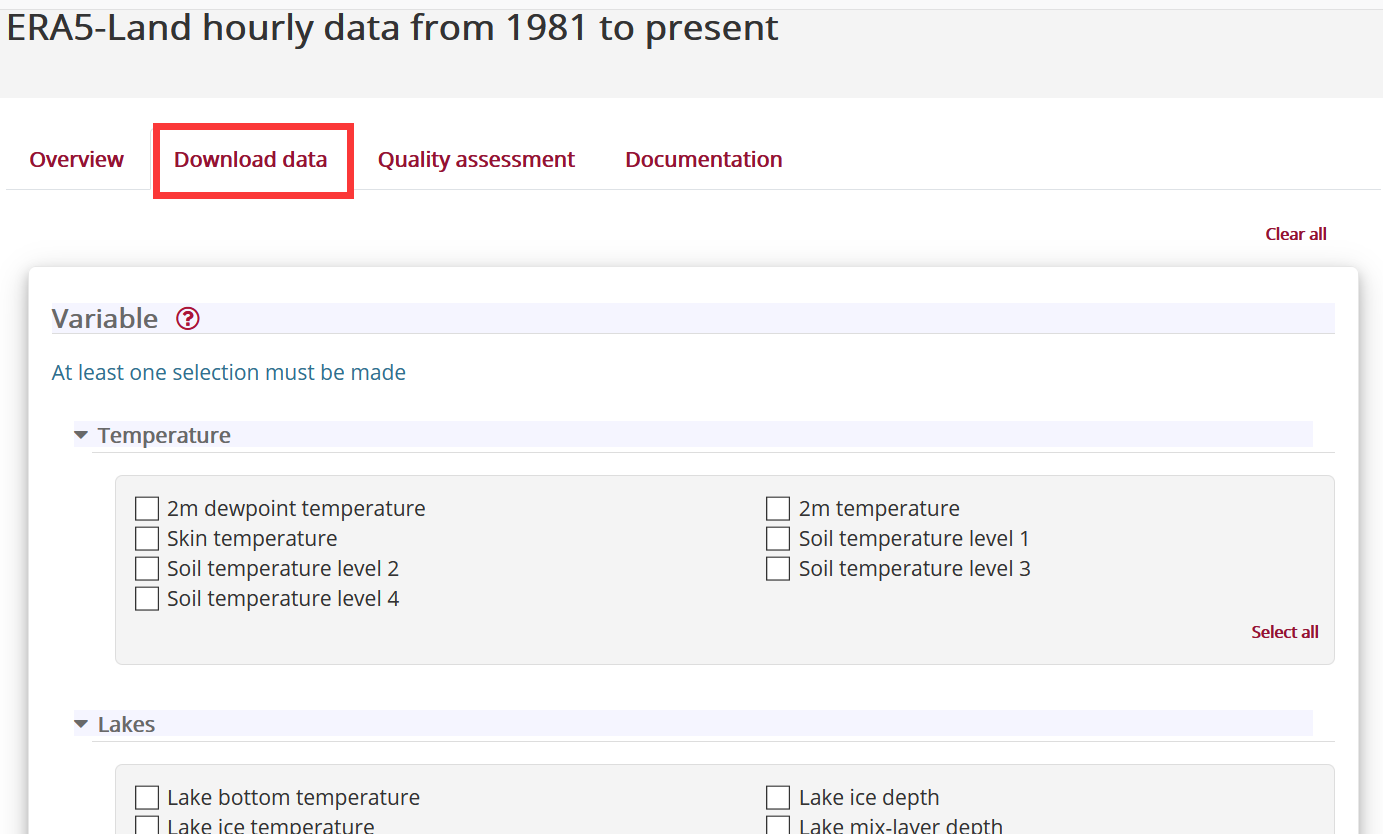Go to the Quality assessment tab
This screenshot has height=834, width=1383.
point(476,160)
